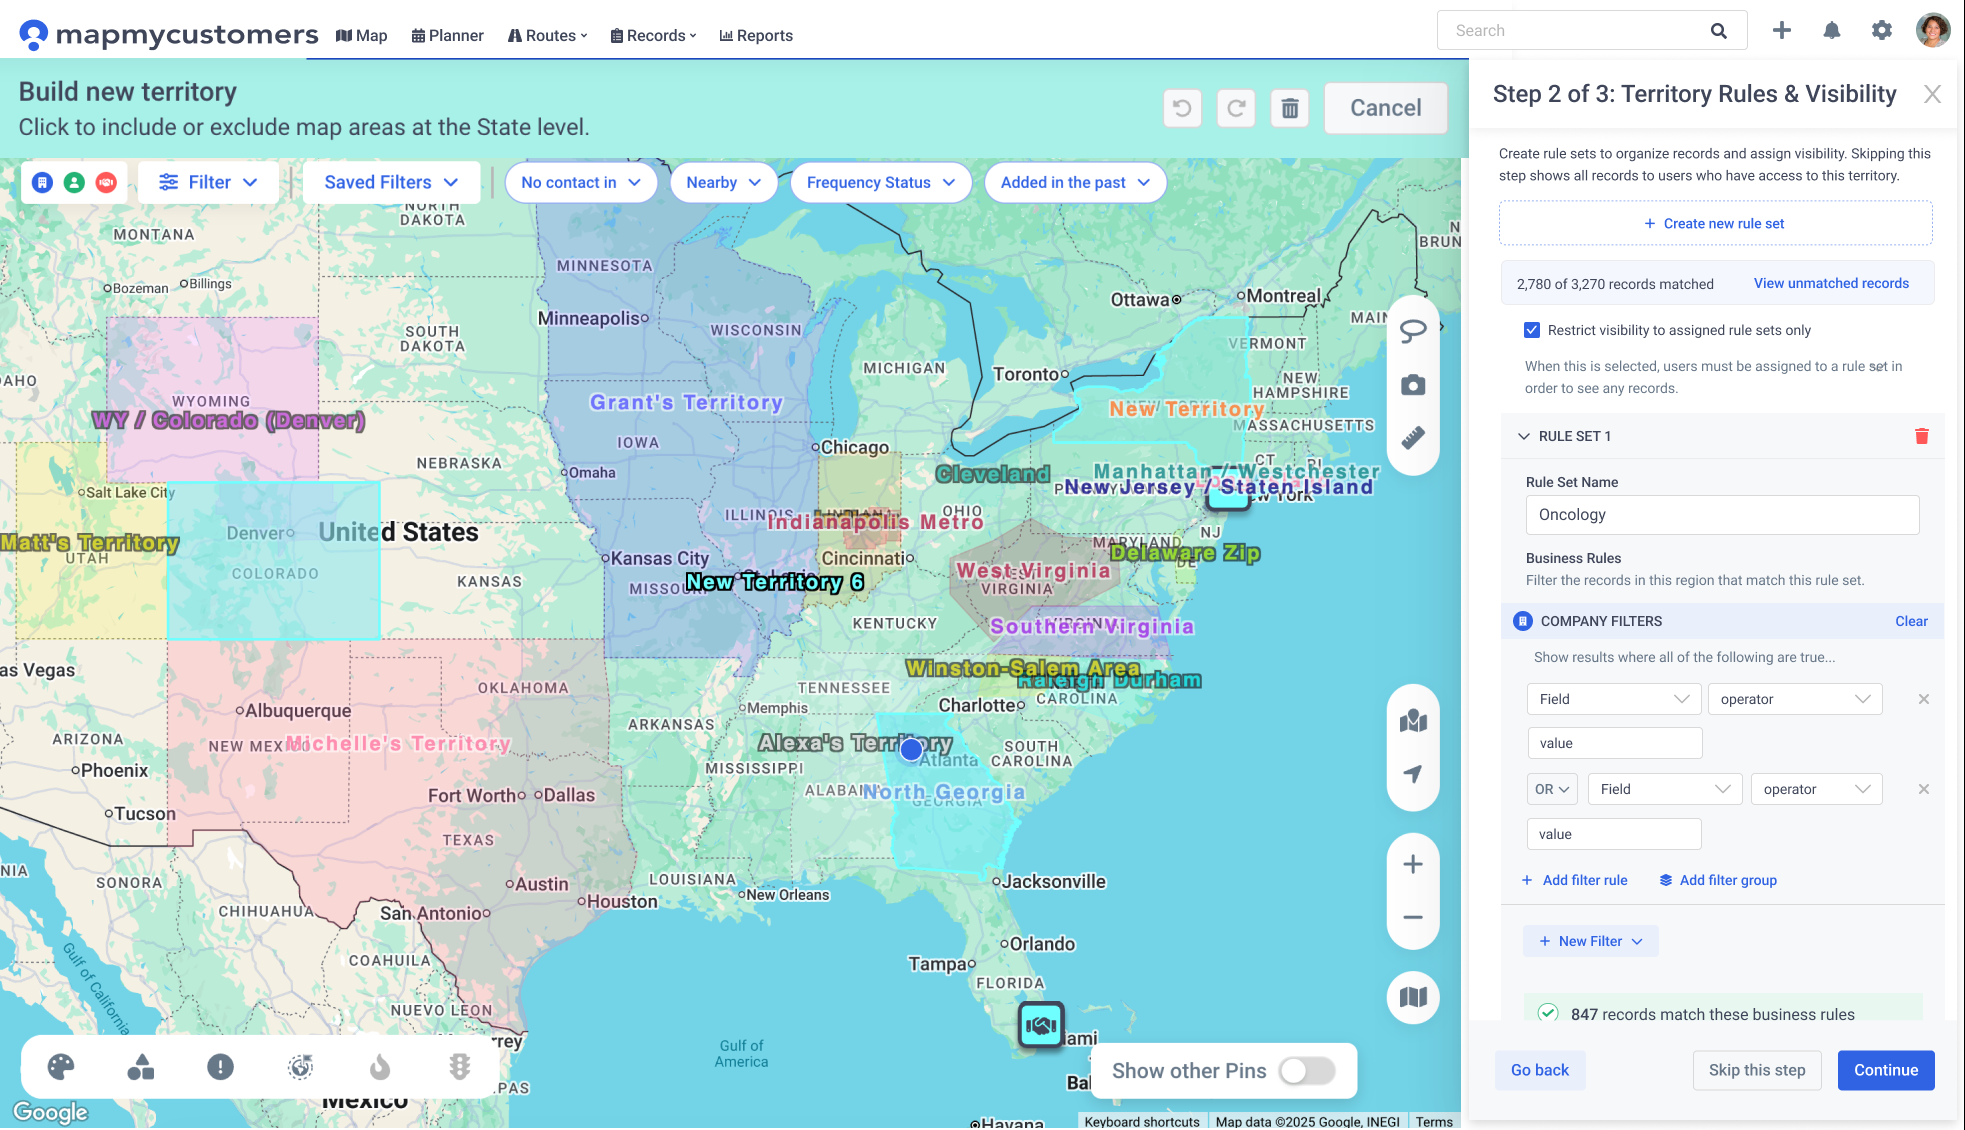The image size is (1965, 1130).
Task: Open Added in the past dropdown
Action: click(1075, 182)
